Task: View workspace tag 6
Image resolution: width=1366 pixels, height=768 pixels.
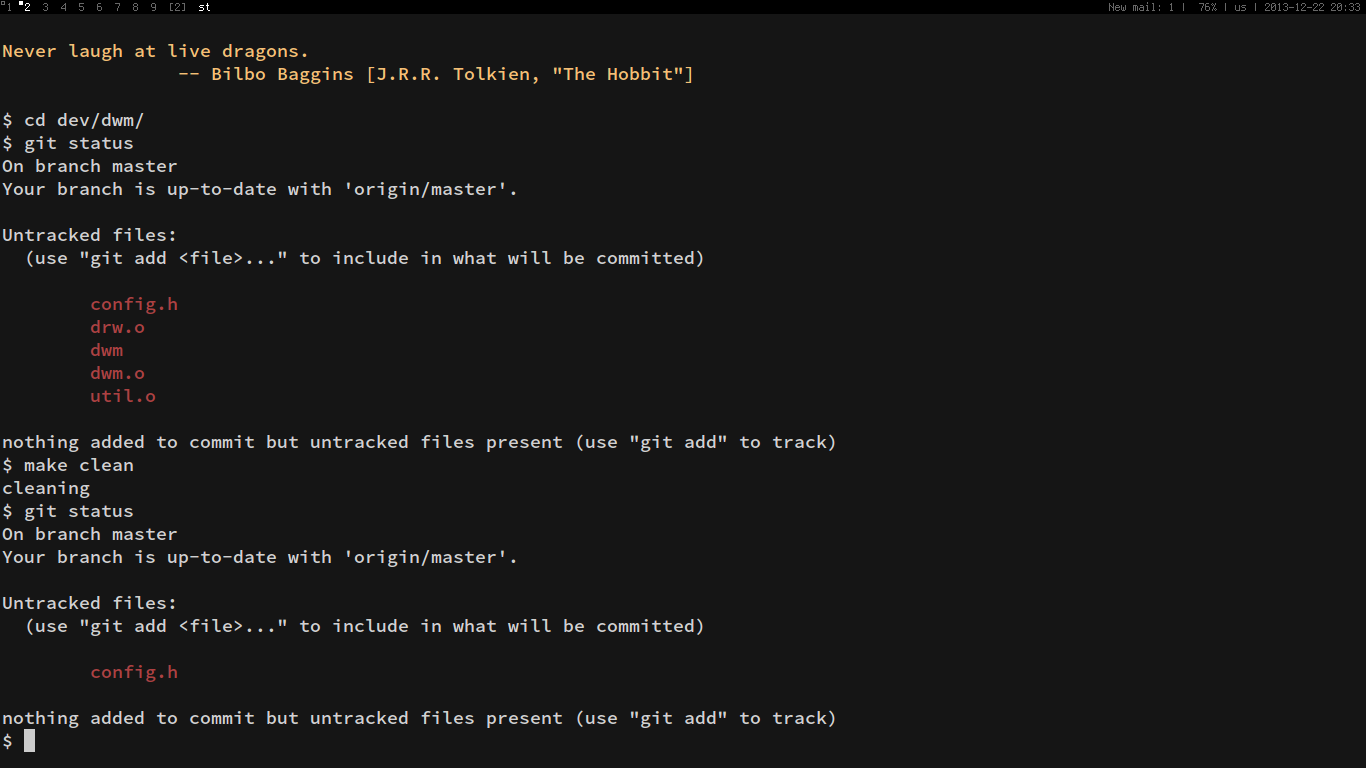Action: pos(99,7)
